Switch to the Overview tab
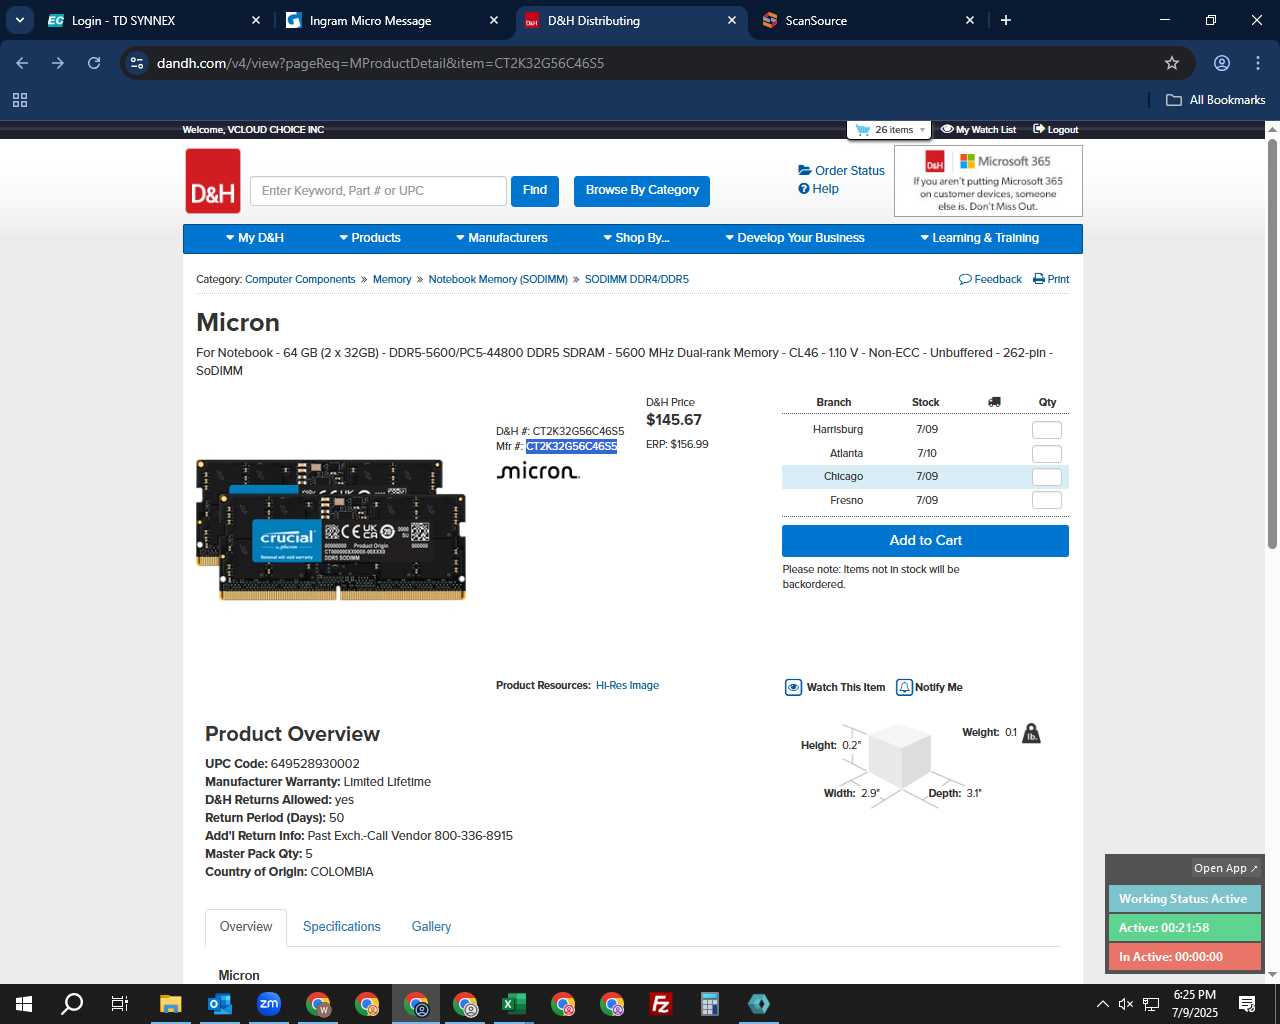This screenshot has height=1024, width=1280. 246,927
